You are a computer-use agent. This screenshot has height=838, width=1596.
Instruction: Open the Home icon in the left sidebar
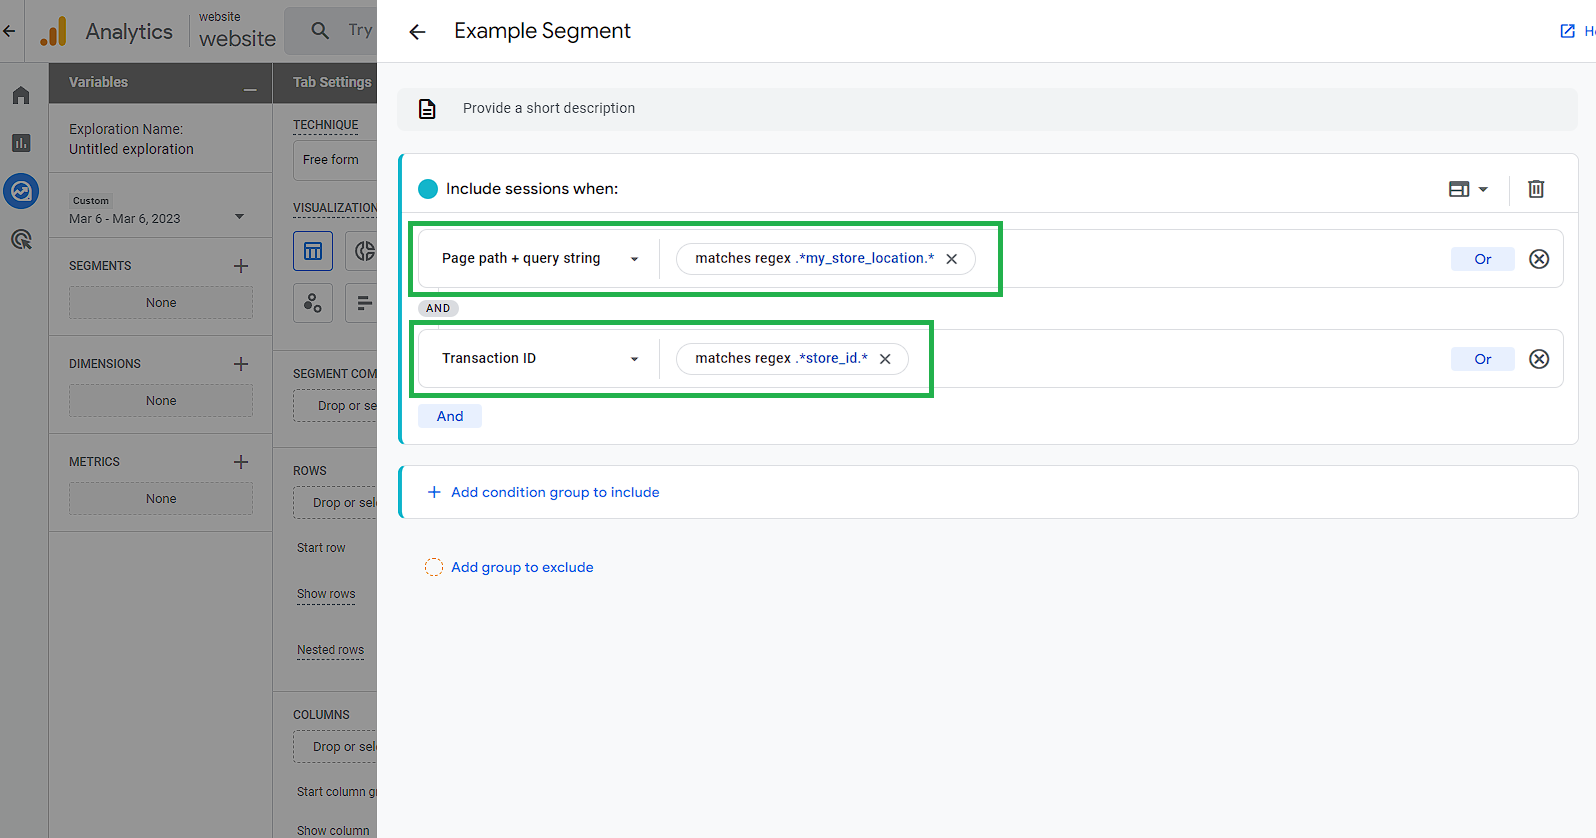coord(21,95)
